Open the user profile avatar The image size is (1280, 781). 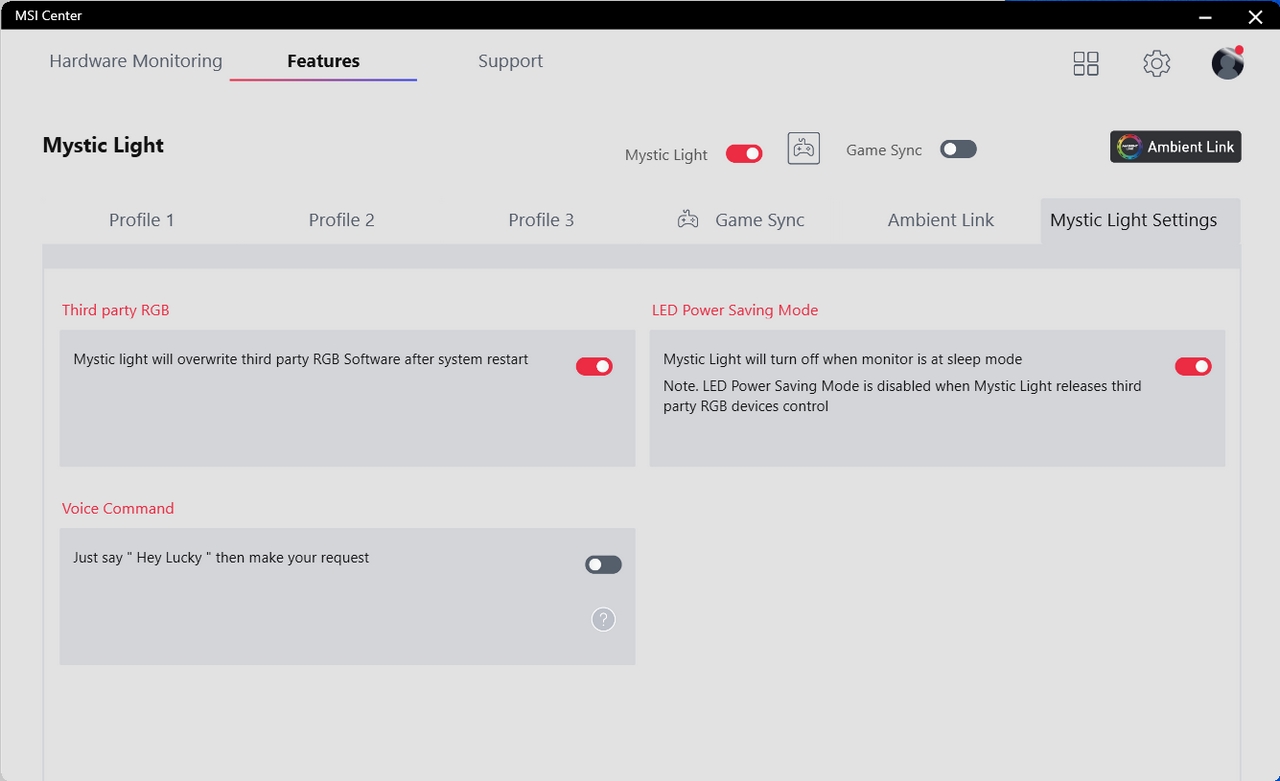(x=1228, y=62)
